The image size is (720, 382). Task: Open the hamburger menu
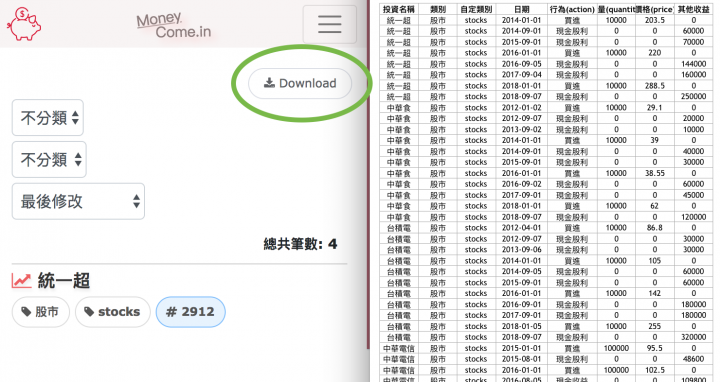point(329,24)
